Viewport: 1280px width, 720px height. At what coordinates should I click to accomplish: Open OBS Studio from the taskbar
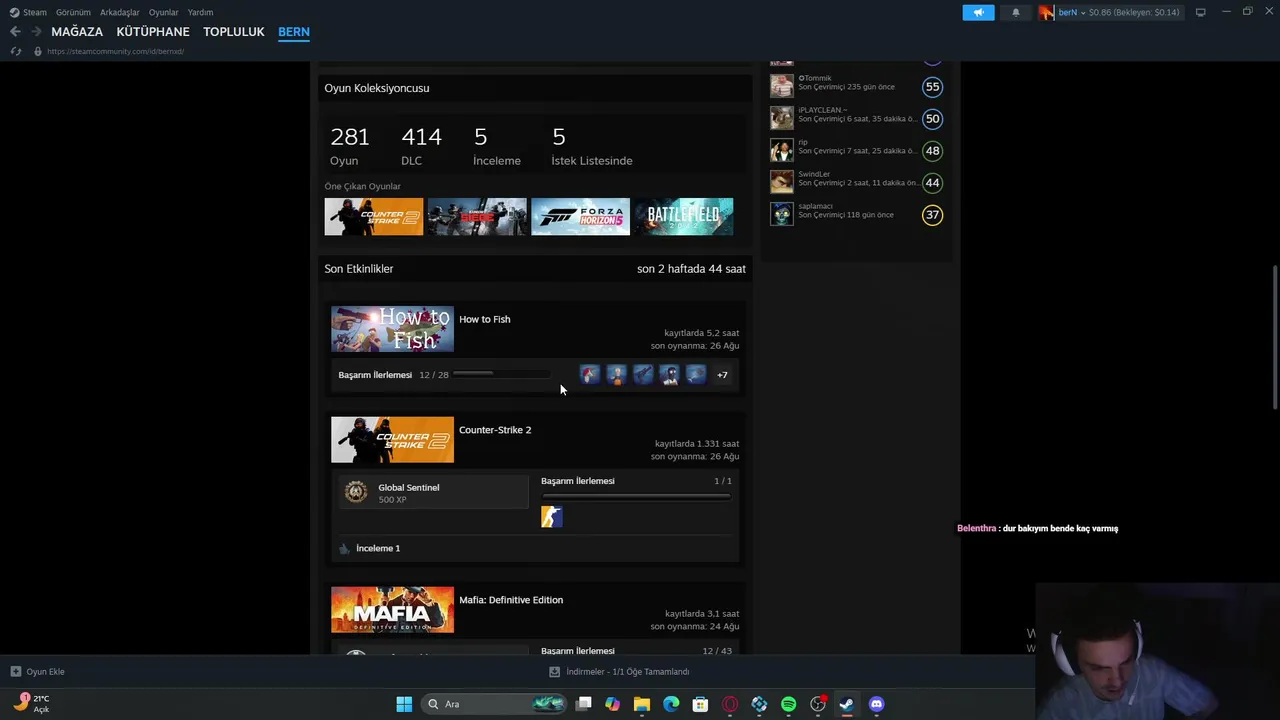818,704
